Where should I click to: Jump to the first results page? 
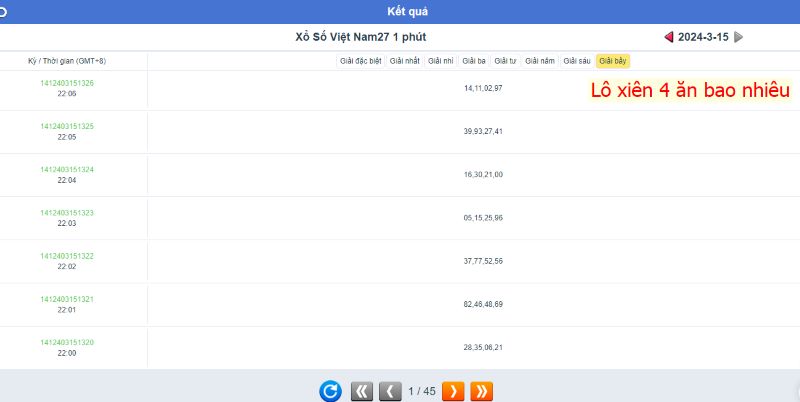click(362, 391)
